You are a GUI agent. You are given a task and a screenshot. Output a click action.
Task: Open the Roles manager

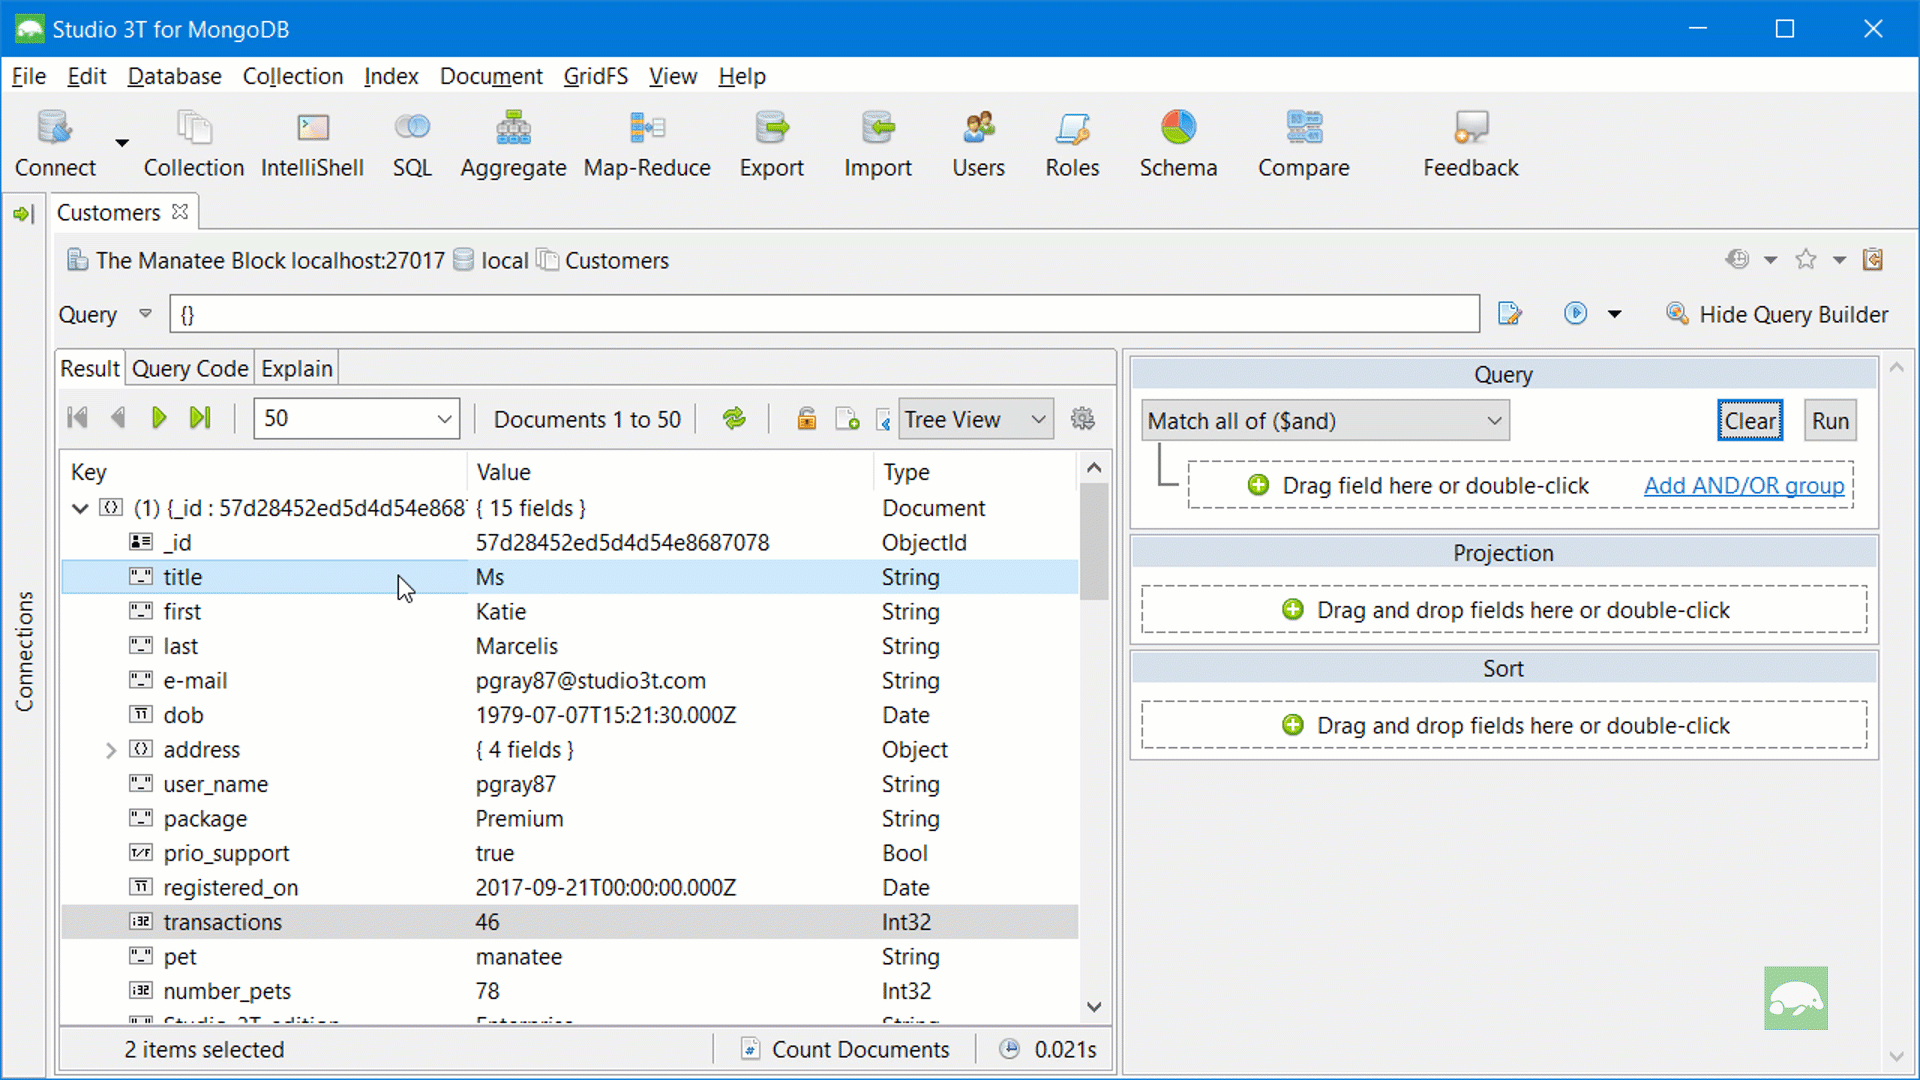coord(1072,128)
